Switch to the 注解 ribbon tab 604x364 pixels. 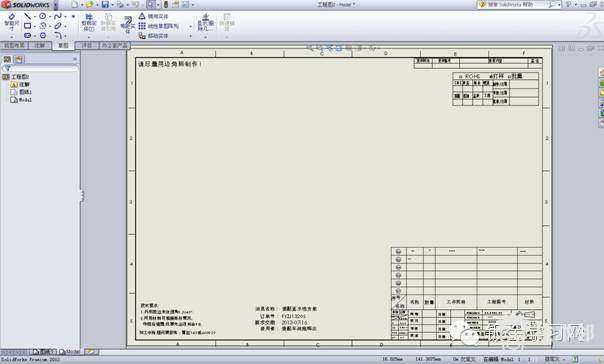[x=40, y=45]
